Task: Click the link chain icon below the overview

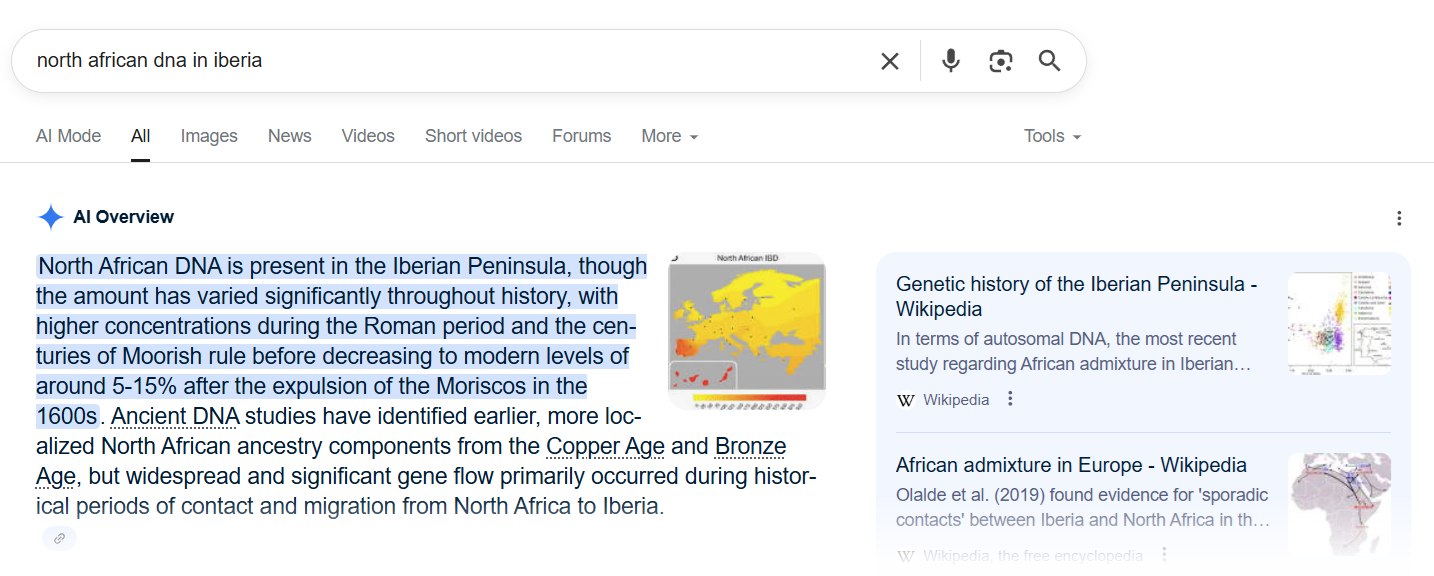Action: click(59, 538)
